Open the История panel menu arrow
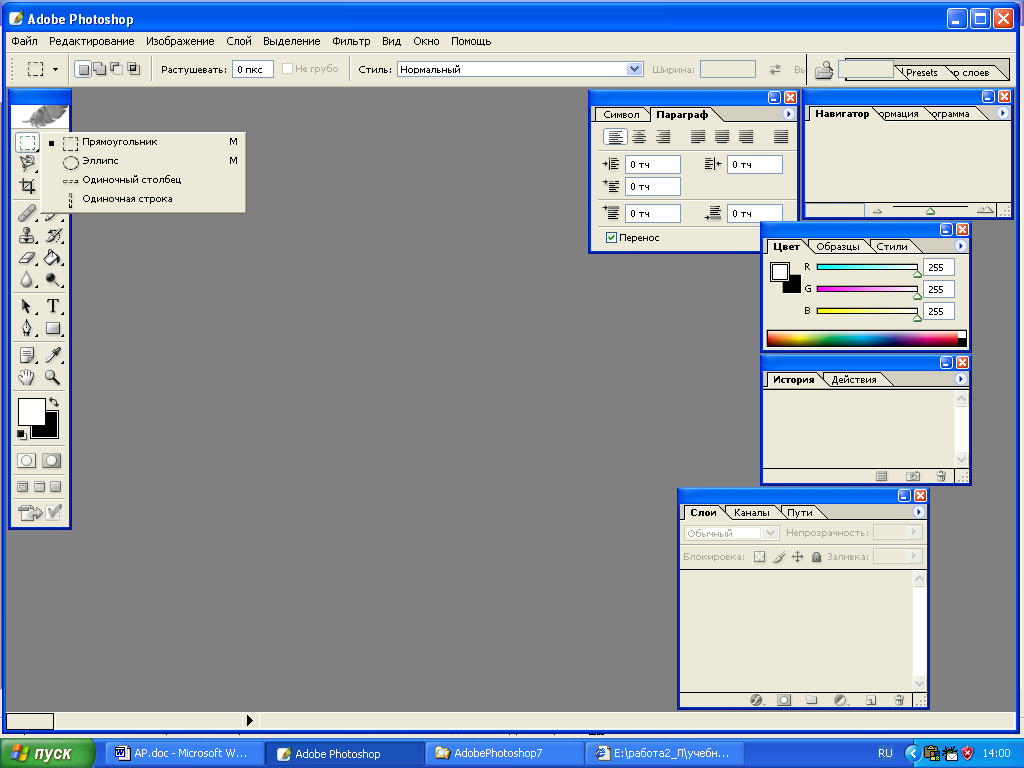Screen dimensions: 1024x768 [961, 379]
